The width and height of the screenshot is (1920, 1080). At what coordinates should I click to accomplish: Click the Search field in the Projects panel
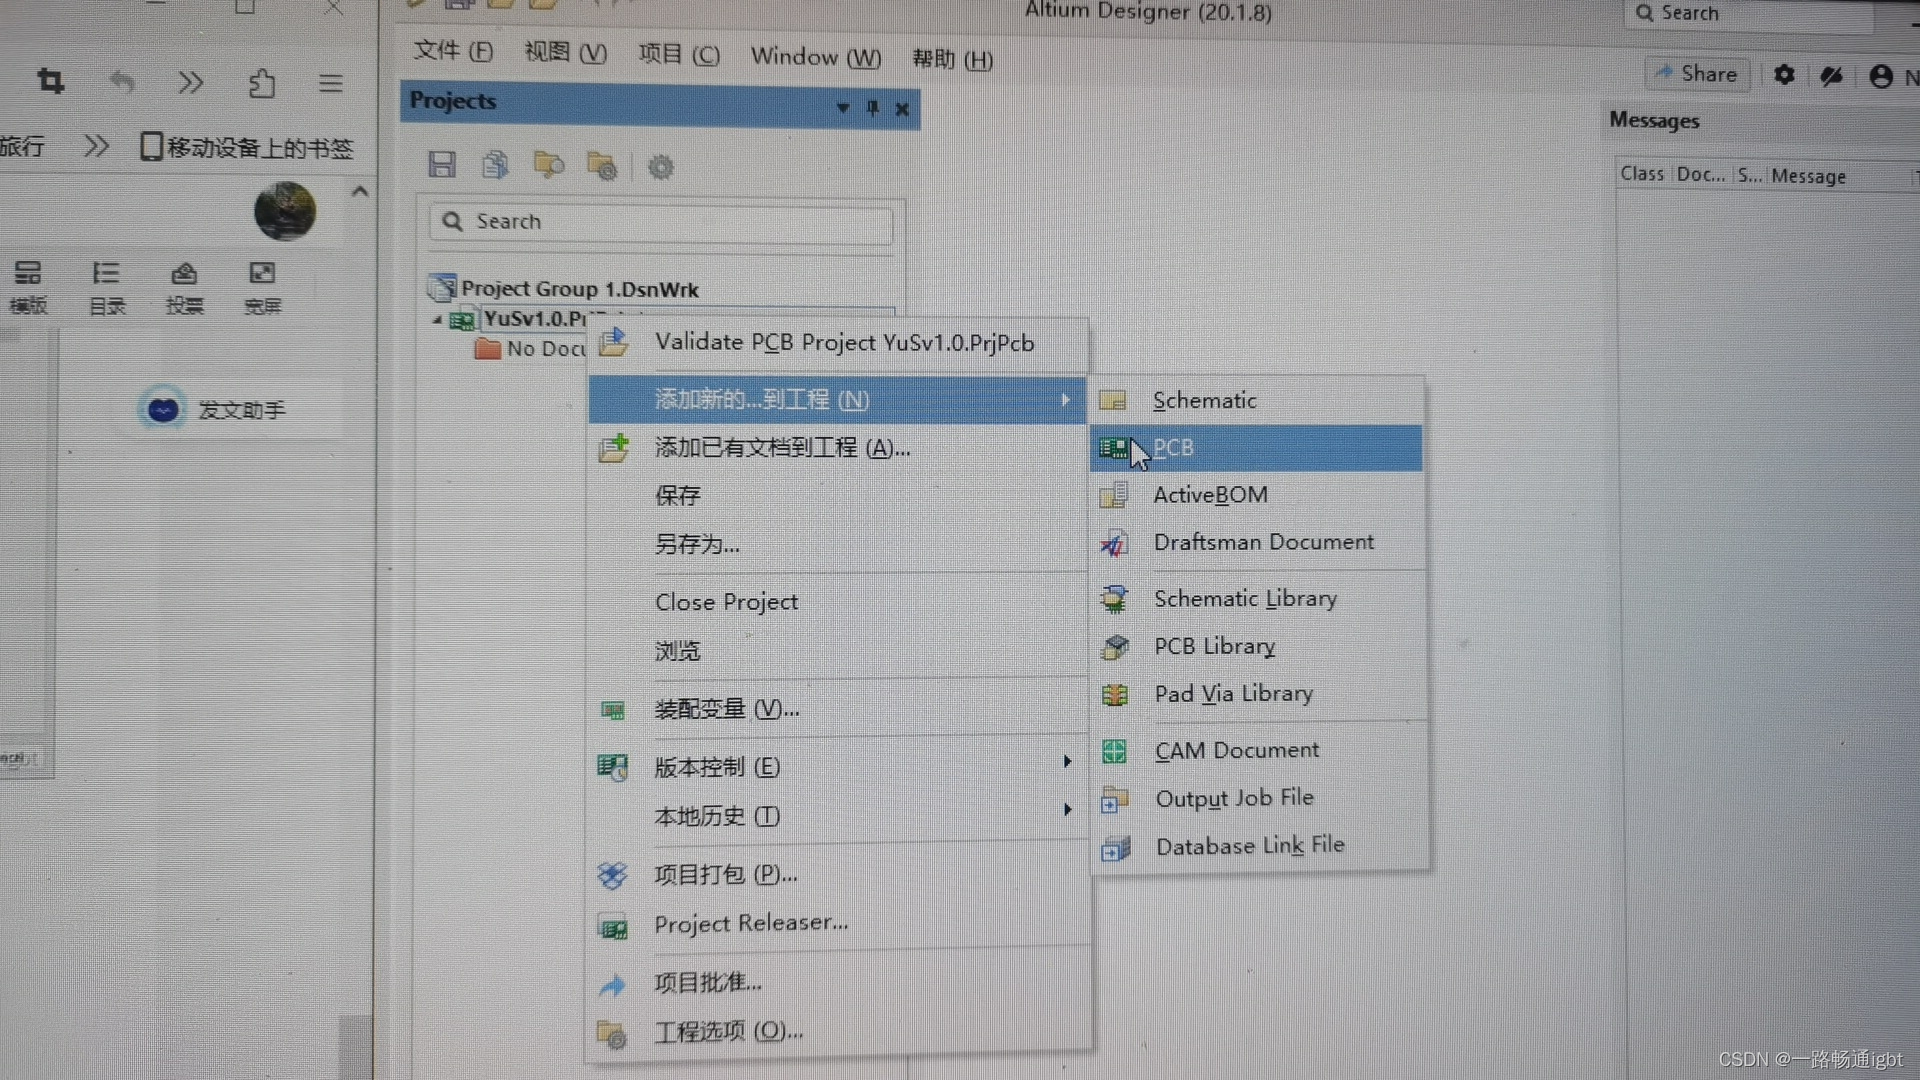660,223
